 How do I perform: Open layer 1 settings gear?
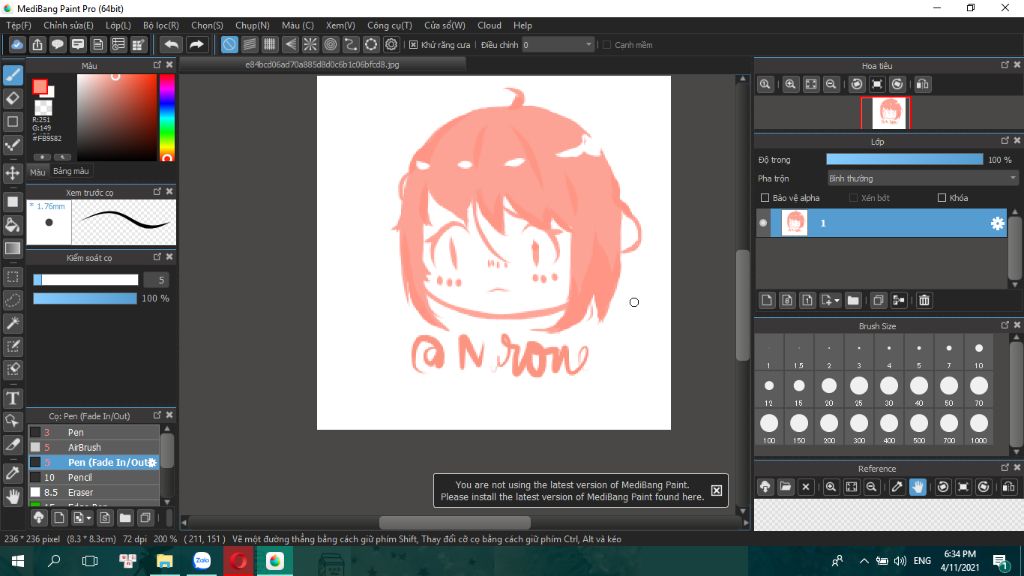point(997,223)
